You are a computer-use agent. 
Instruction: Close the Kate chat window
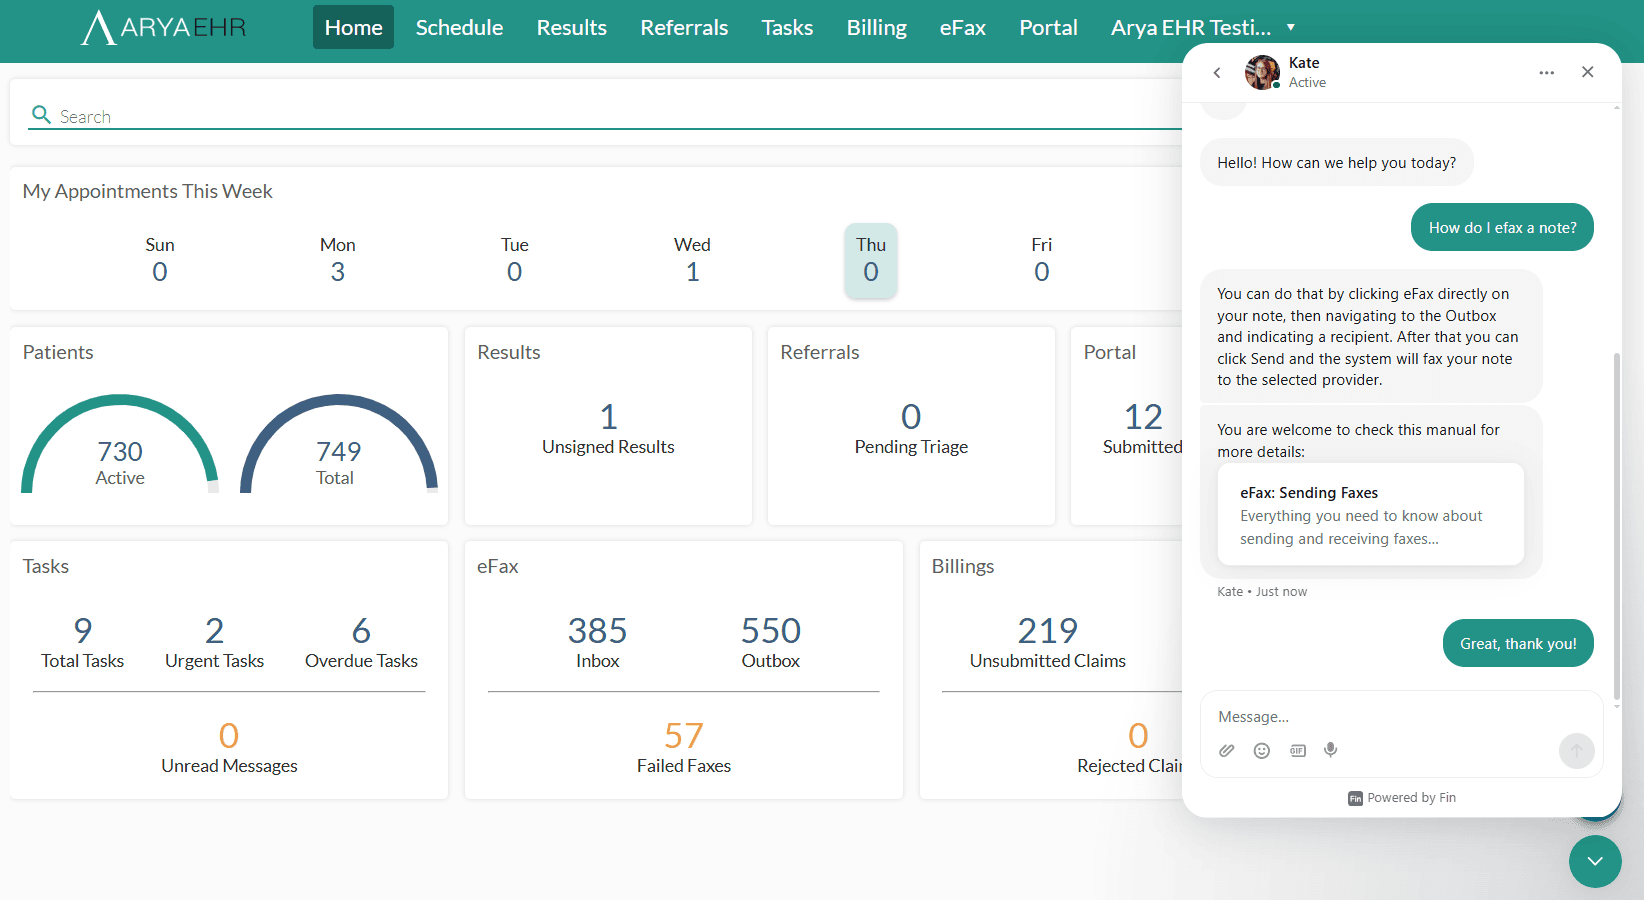click(1587, 72)
